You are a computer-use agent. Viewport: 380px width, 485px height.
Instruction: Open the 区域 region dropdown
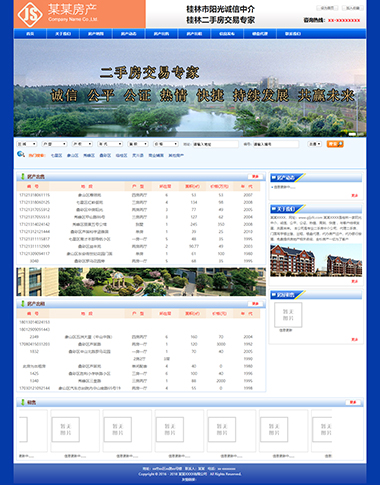click(27, 144)
